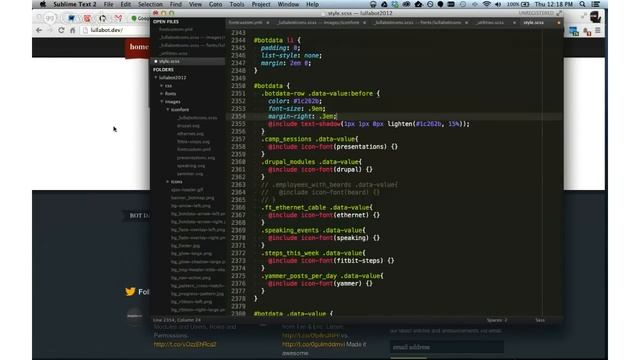The width and height of the screenshot is (640, 360).
Task: Click the Twitter bird icon on the webpage
Action: click(130, 291)
